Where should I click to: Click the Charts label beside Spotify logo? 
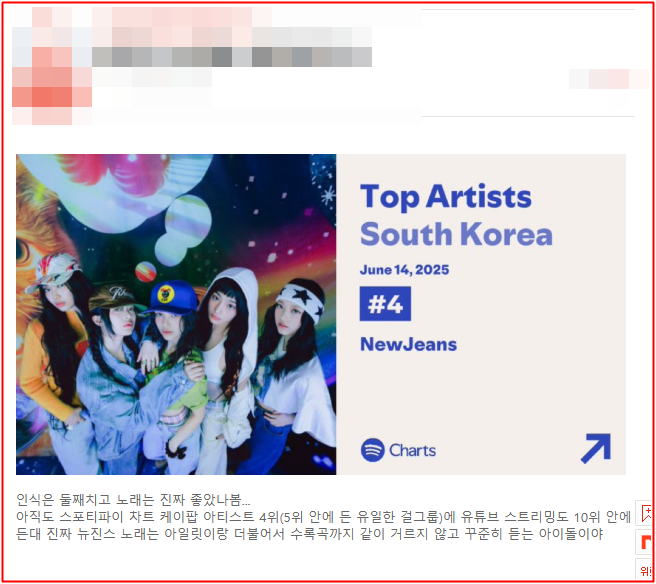412,451
